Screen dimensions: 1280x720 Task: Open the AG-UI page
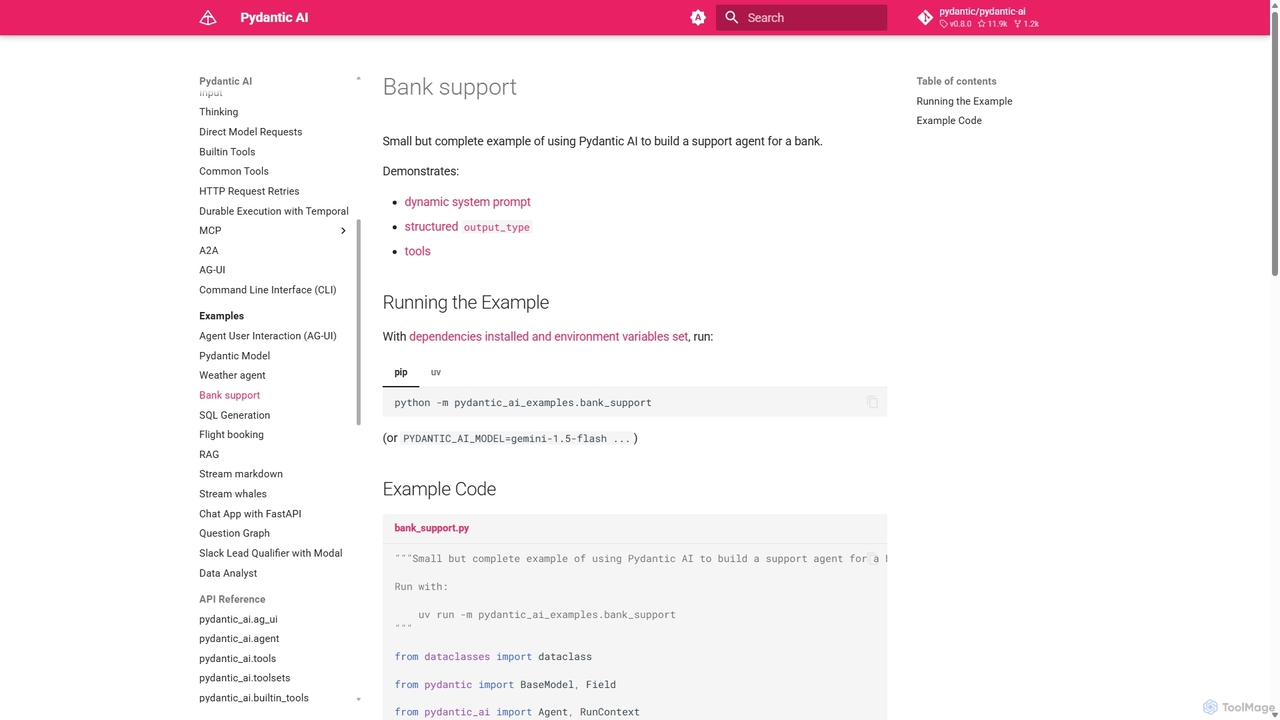pyautogui.click(x=212, y=270)
